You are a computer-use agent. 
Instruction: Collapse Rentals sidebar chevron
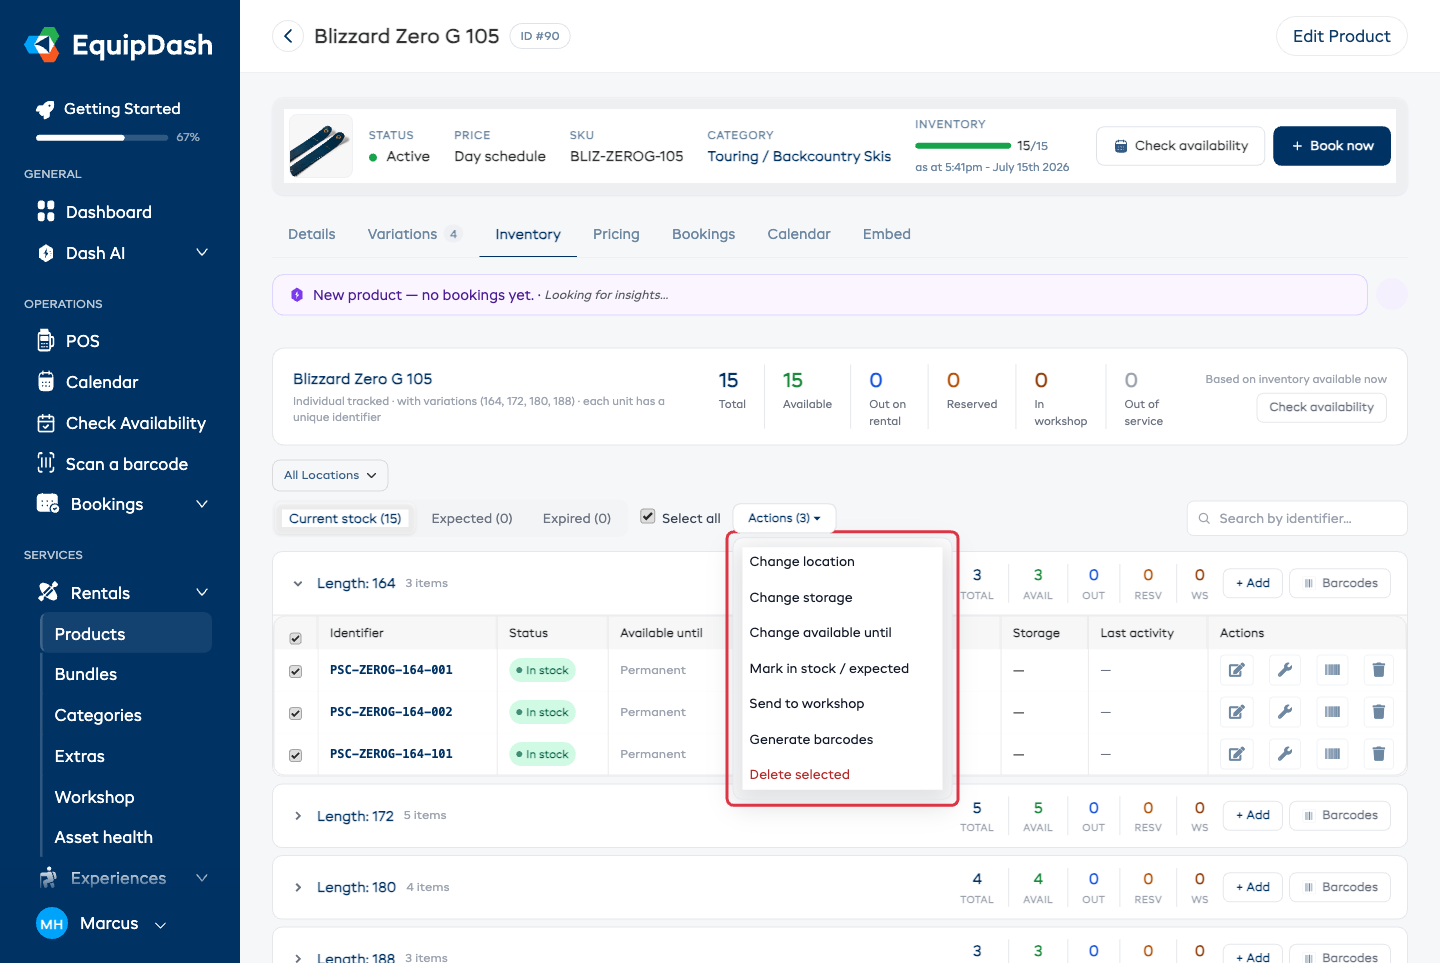(x=202, y=592)
